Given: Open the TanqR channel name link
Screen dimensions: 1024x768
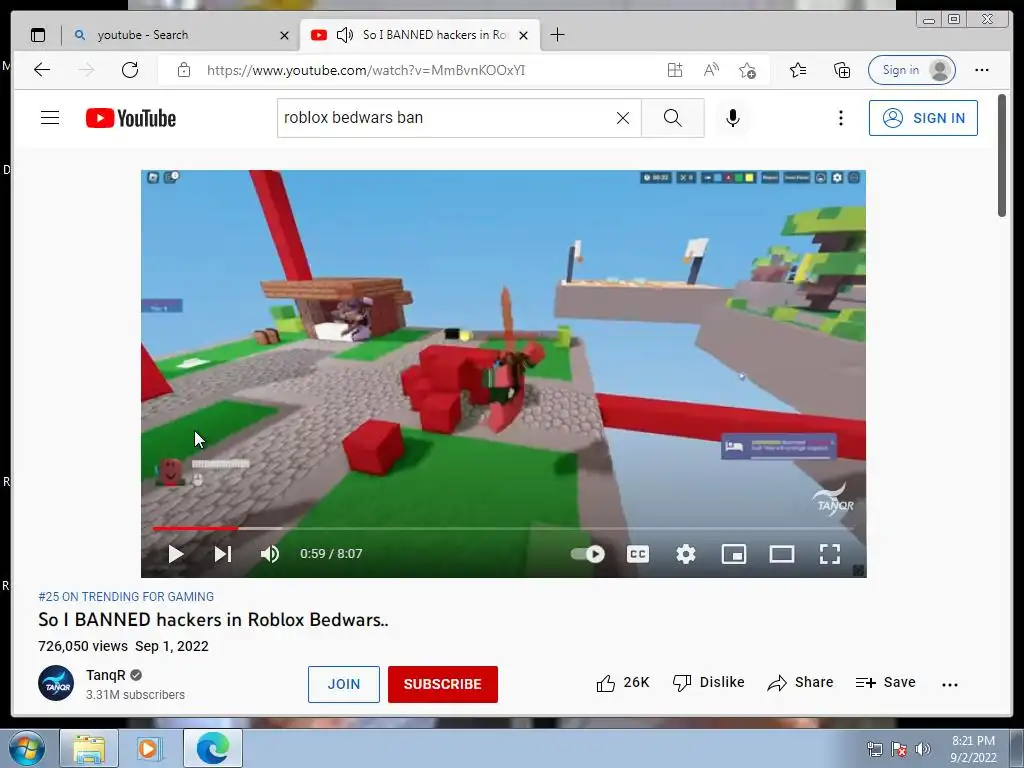Looking at the screenshot, I should tap(106, 675).
